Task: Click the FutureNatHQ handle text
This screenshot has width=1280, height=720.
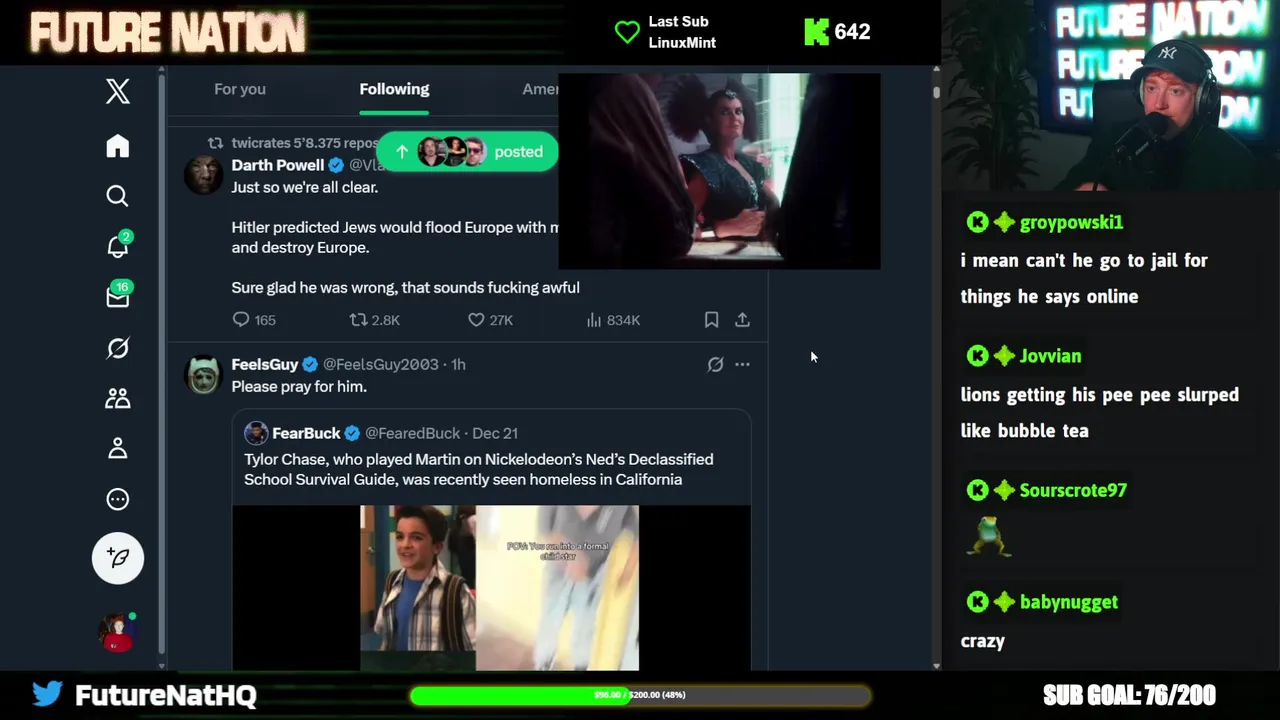Action: point(166,695)
